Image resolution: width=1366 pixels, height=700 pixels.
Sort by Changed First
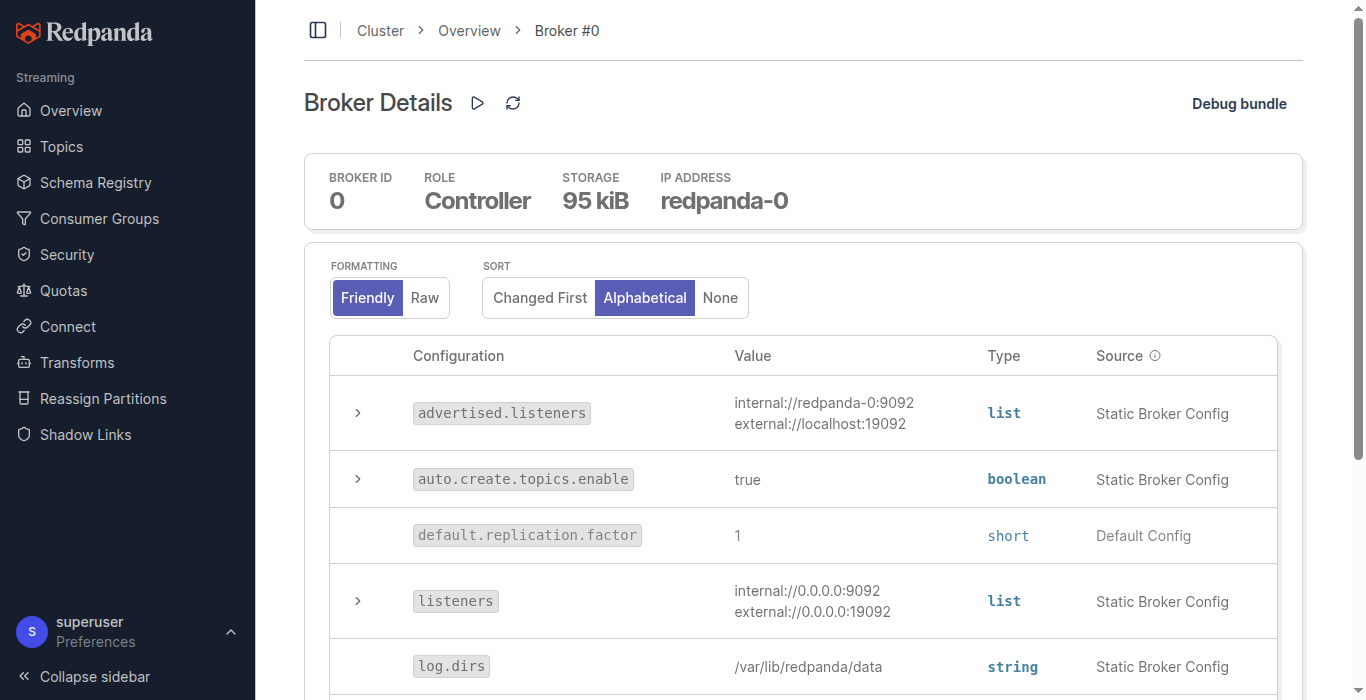(540, 298)
